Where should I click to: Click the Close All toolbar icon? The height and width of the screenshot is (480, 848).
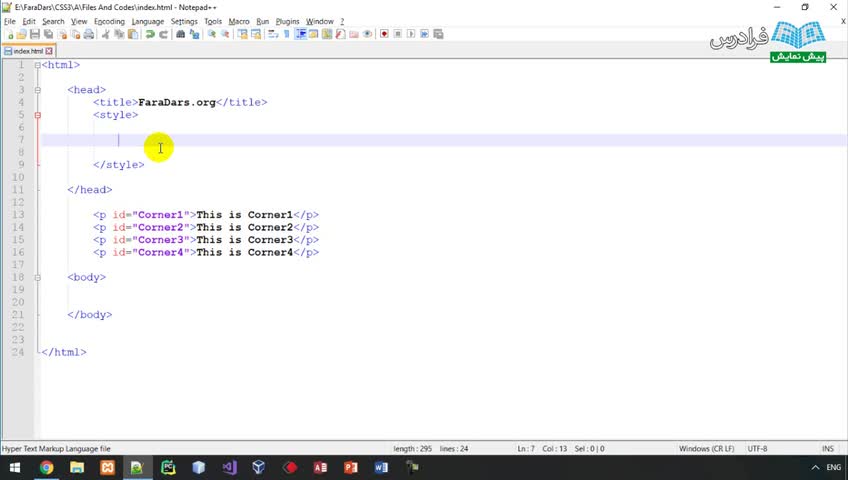76,34
